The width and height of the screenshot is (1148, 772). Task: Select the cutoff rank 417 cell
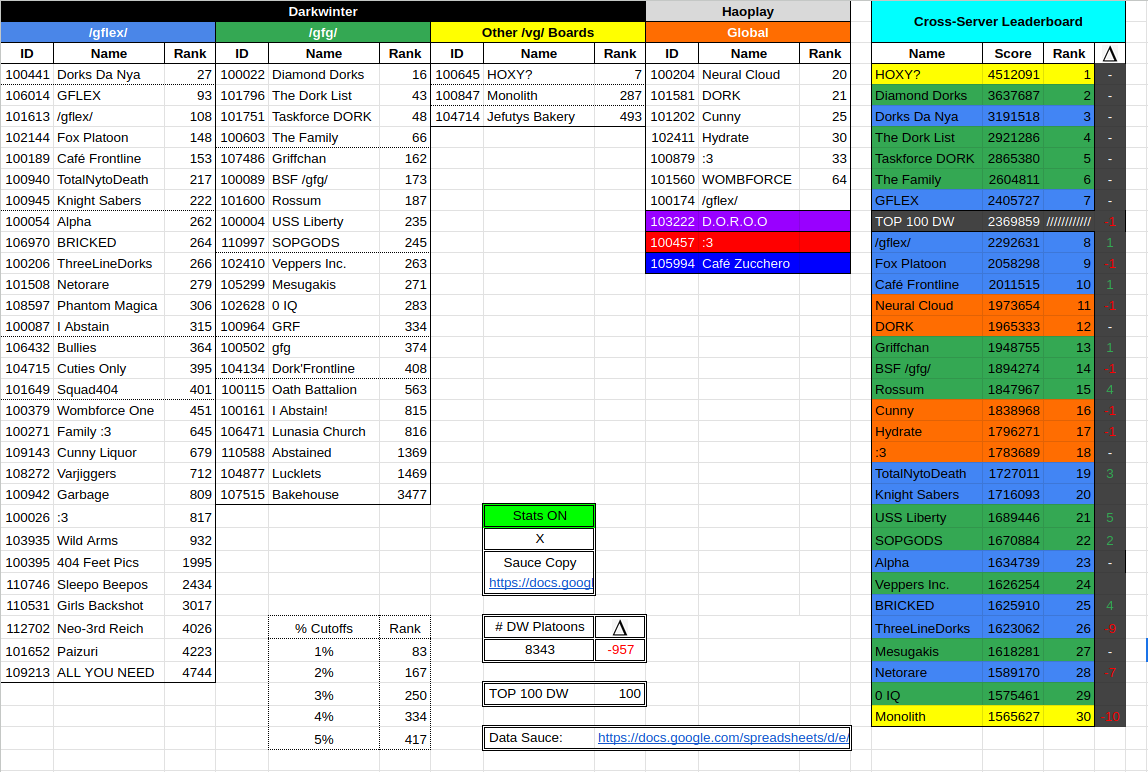click(x=405, y=739)
